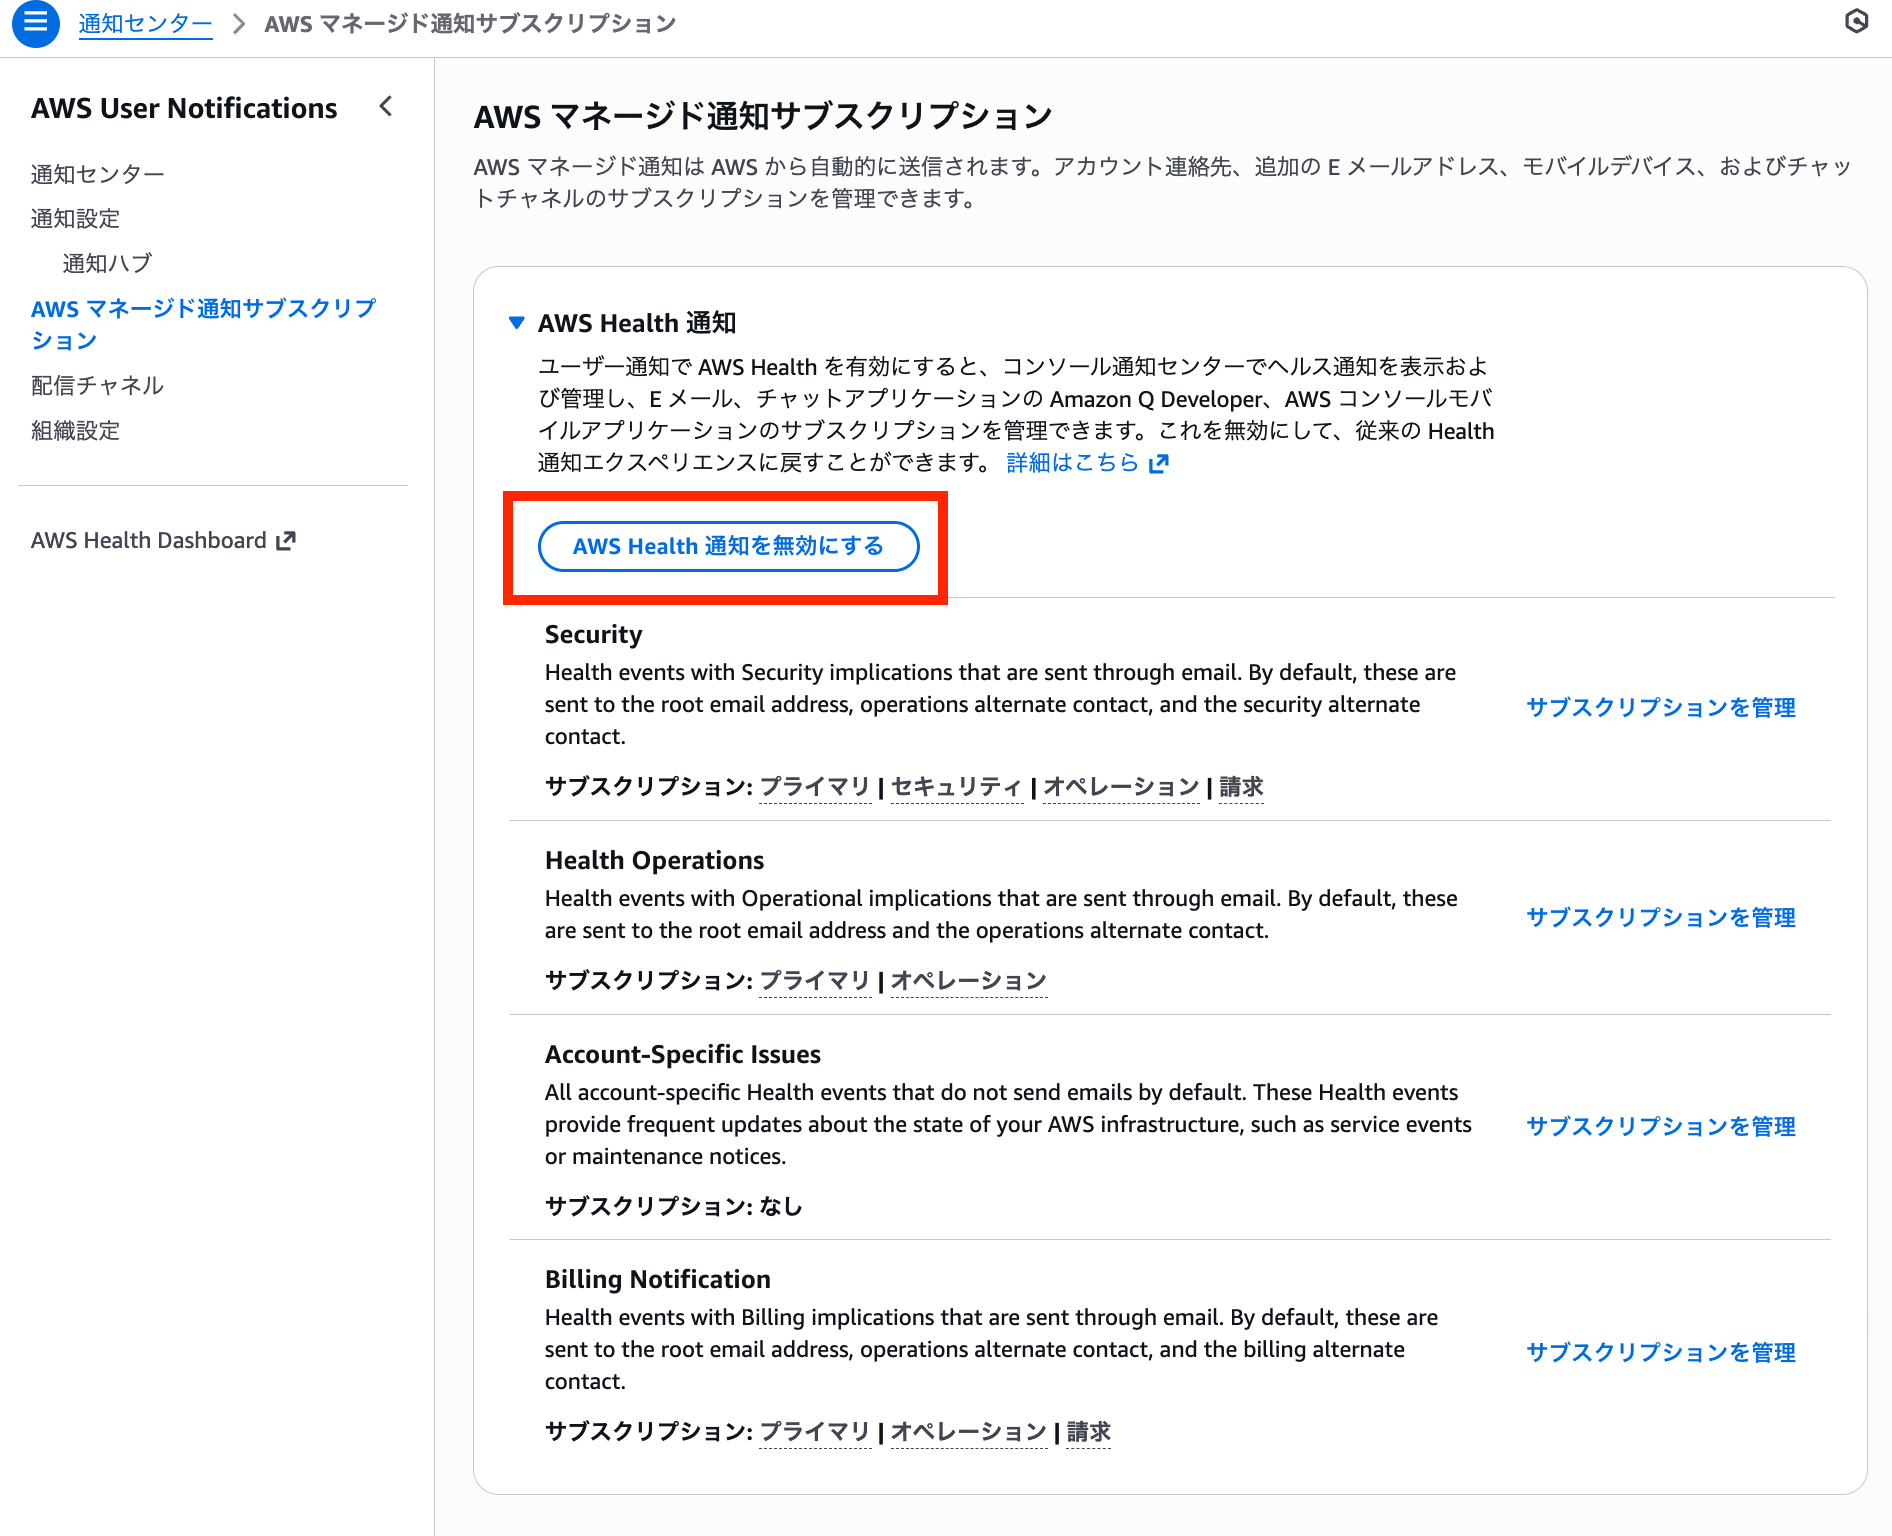Open the 通知ハブ page

(106, 263)
